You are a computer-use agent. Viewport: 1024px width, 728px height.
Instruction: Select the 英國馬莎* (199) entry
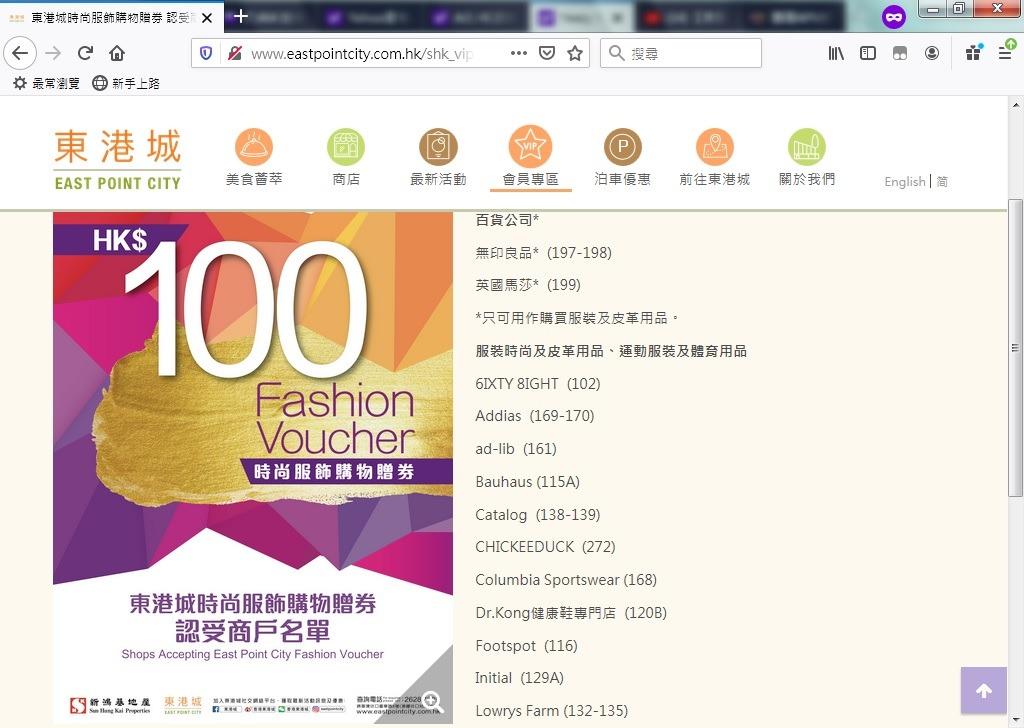528,285
